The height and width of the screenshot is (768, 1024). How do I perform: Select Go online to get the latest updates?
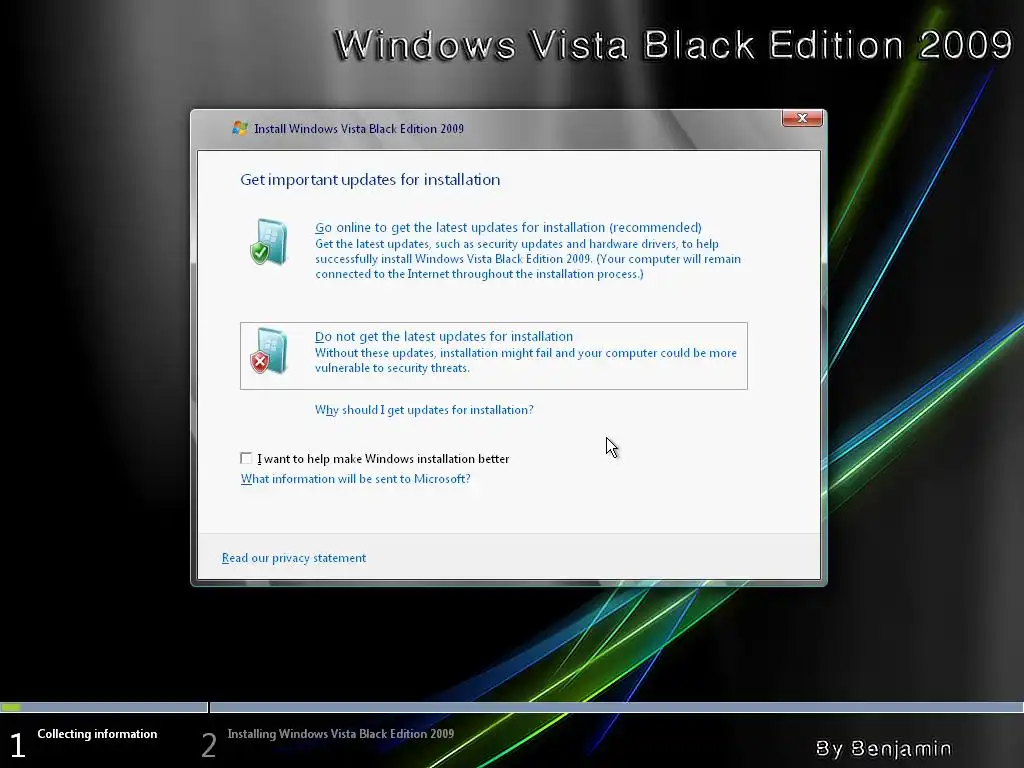pyautogui.click(x=508, y=227)
